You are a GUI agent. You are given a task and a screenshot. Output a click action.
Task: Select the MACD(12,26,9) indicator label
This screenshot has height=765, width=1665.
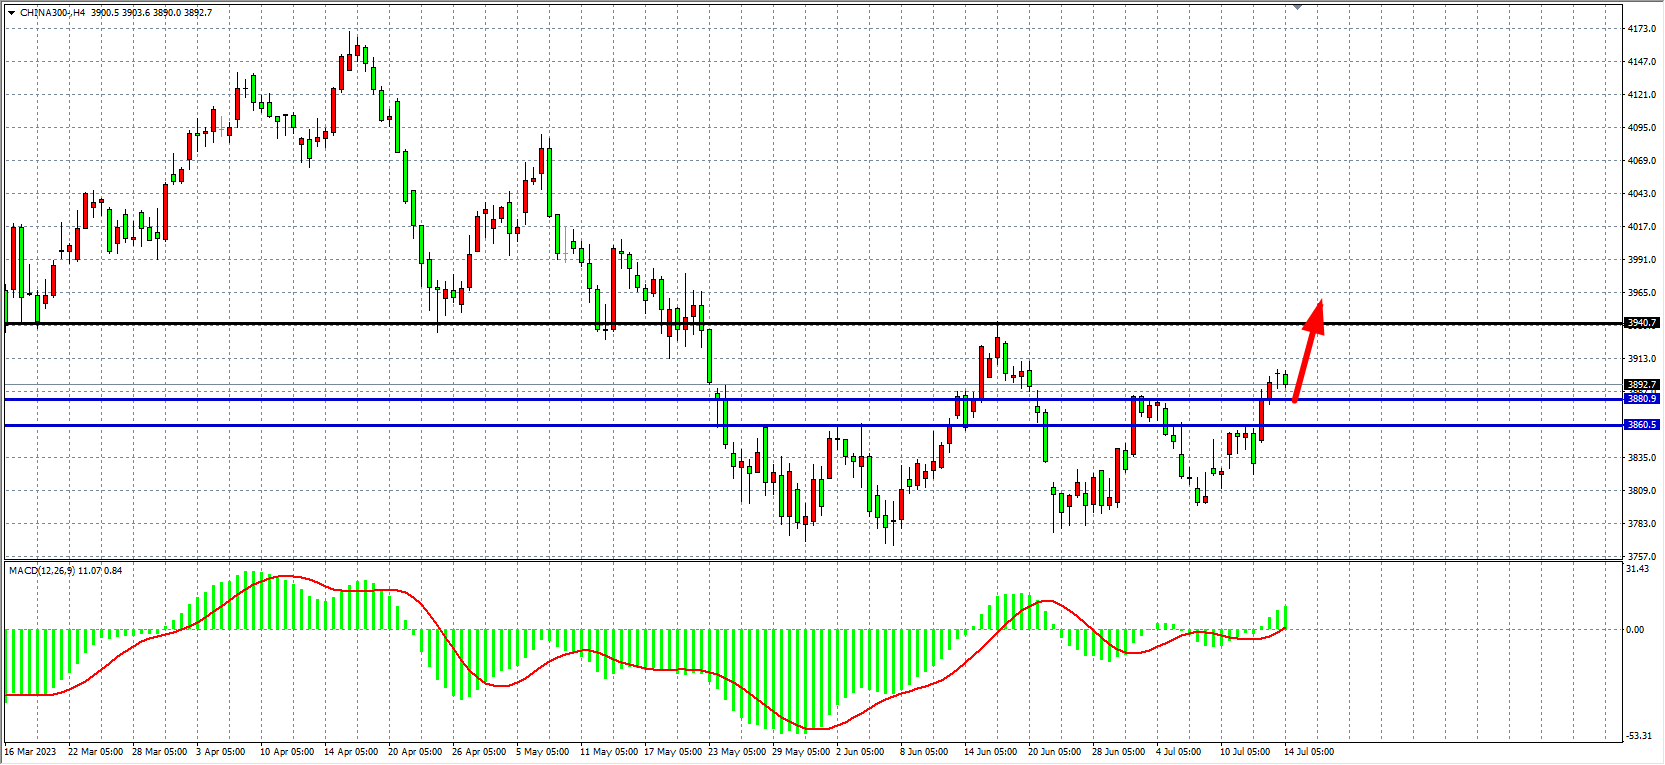point(41,571)
